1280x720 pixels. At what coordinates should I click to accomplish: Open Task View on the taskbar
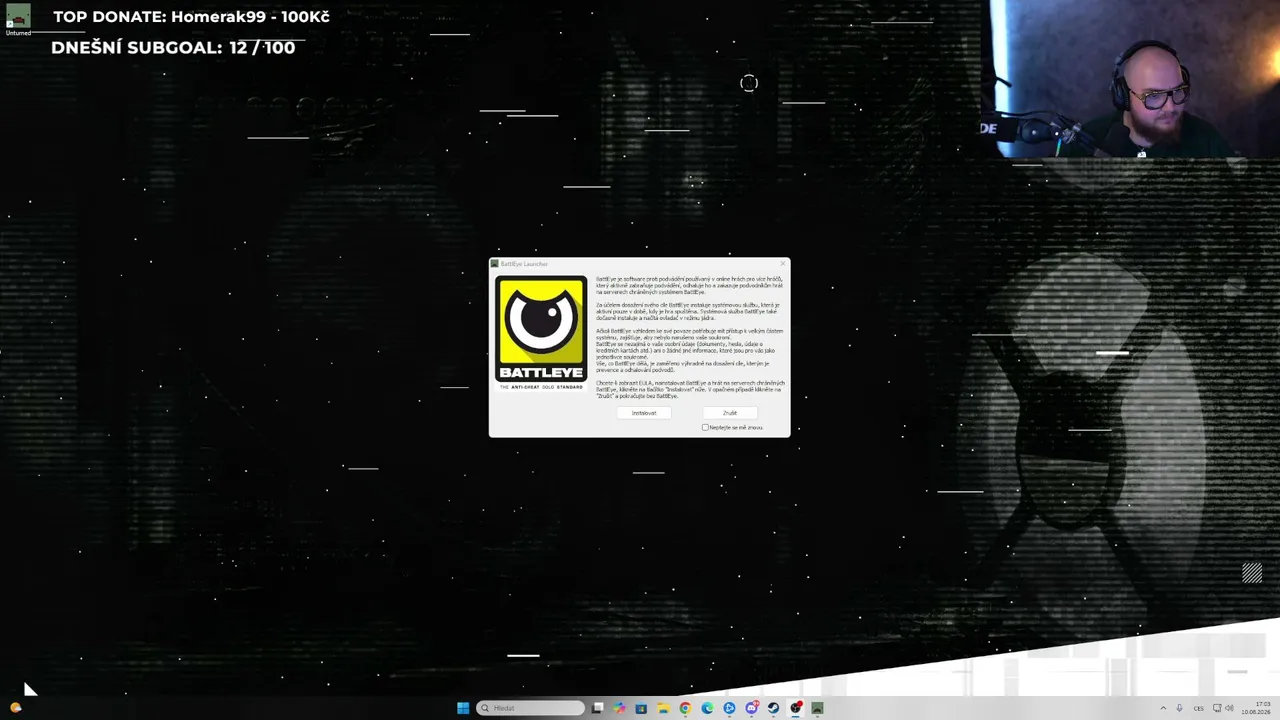(x=597, y=708)
